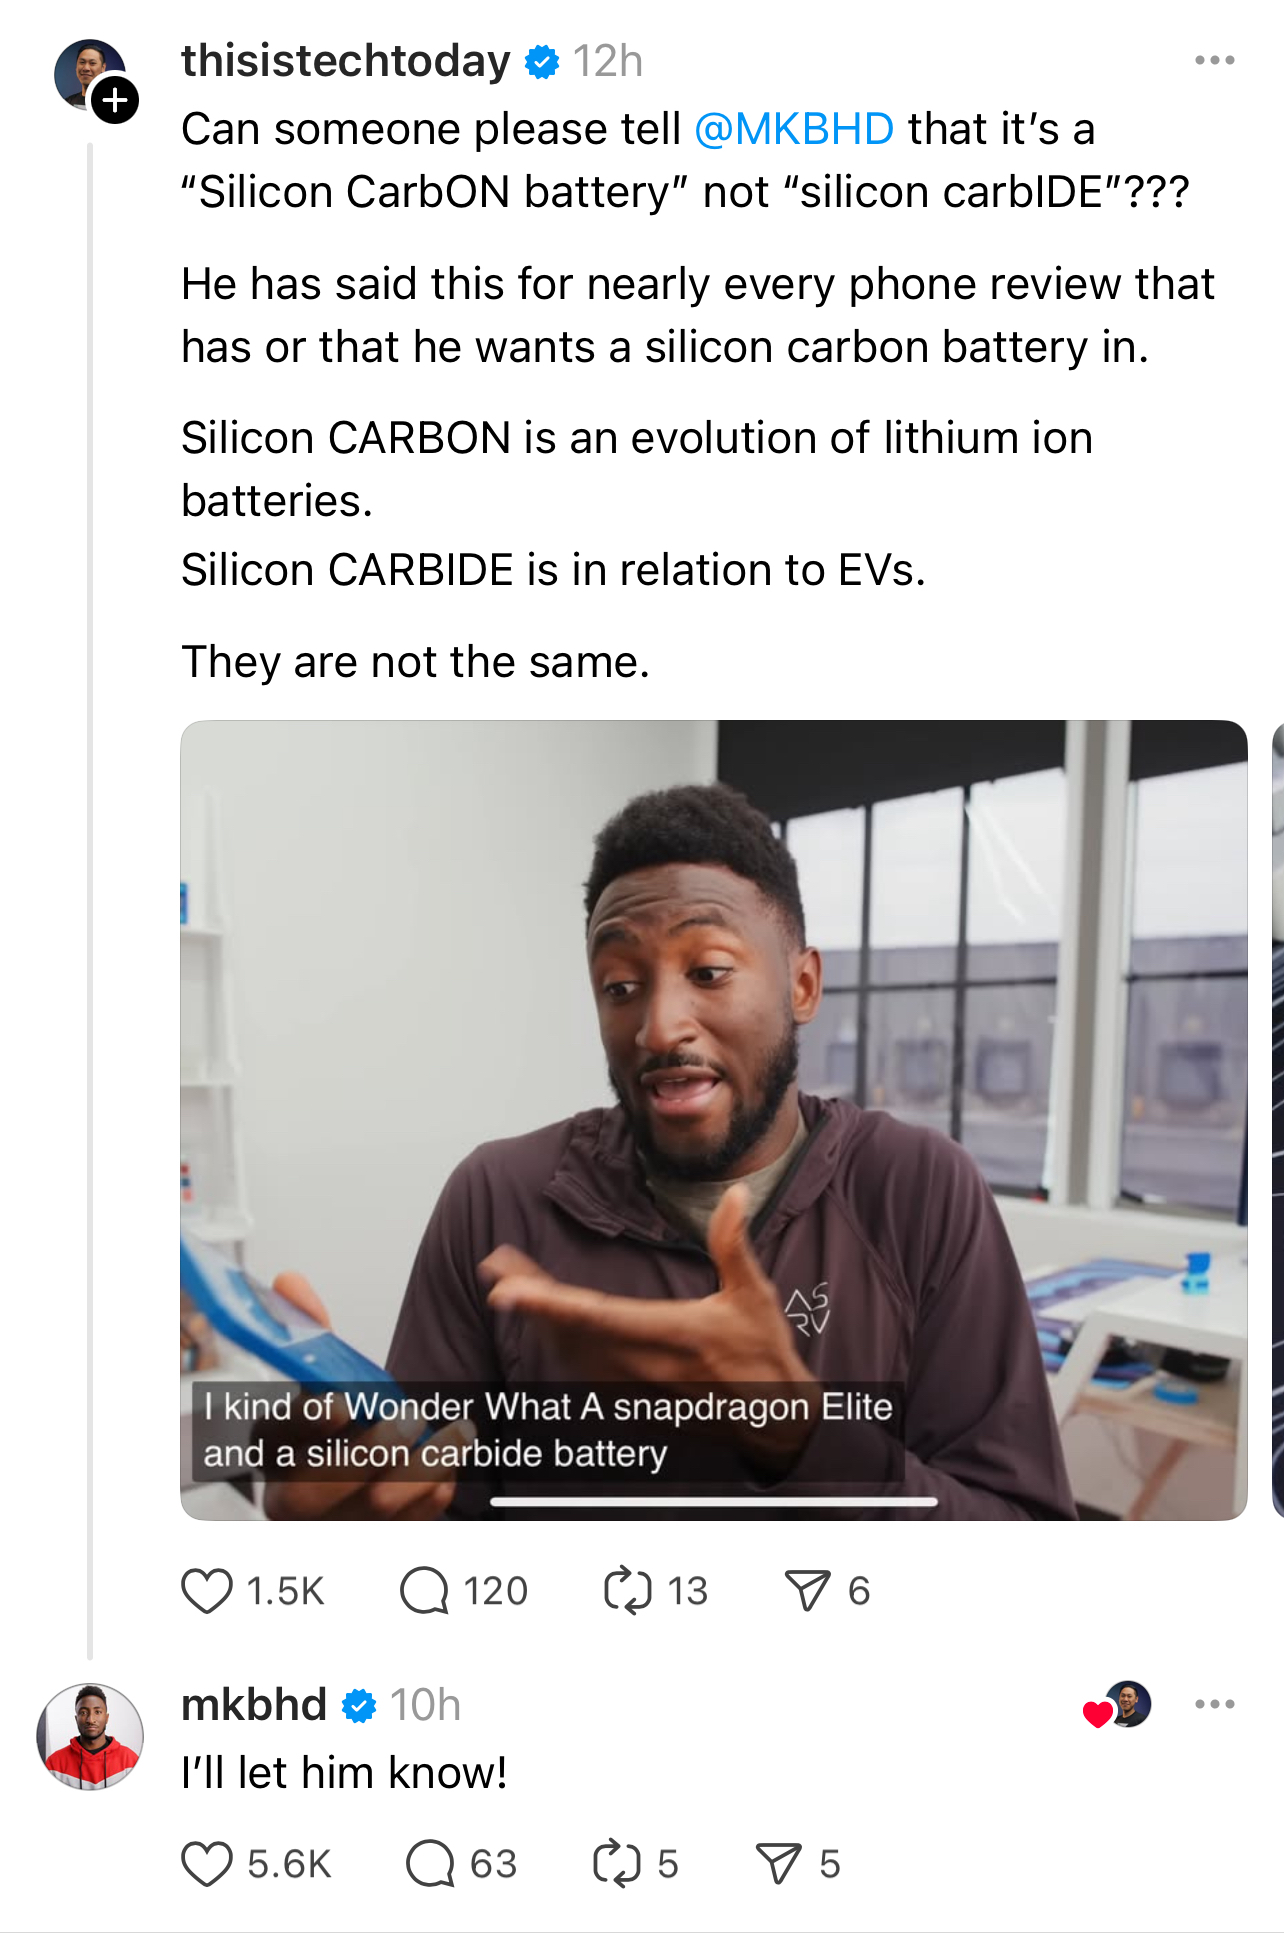Open replies on thisistechtoday's post
Screen dimensions: 1284x1937
425,1590
